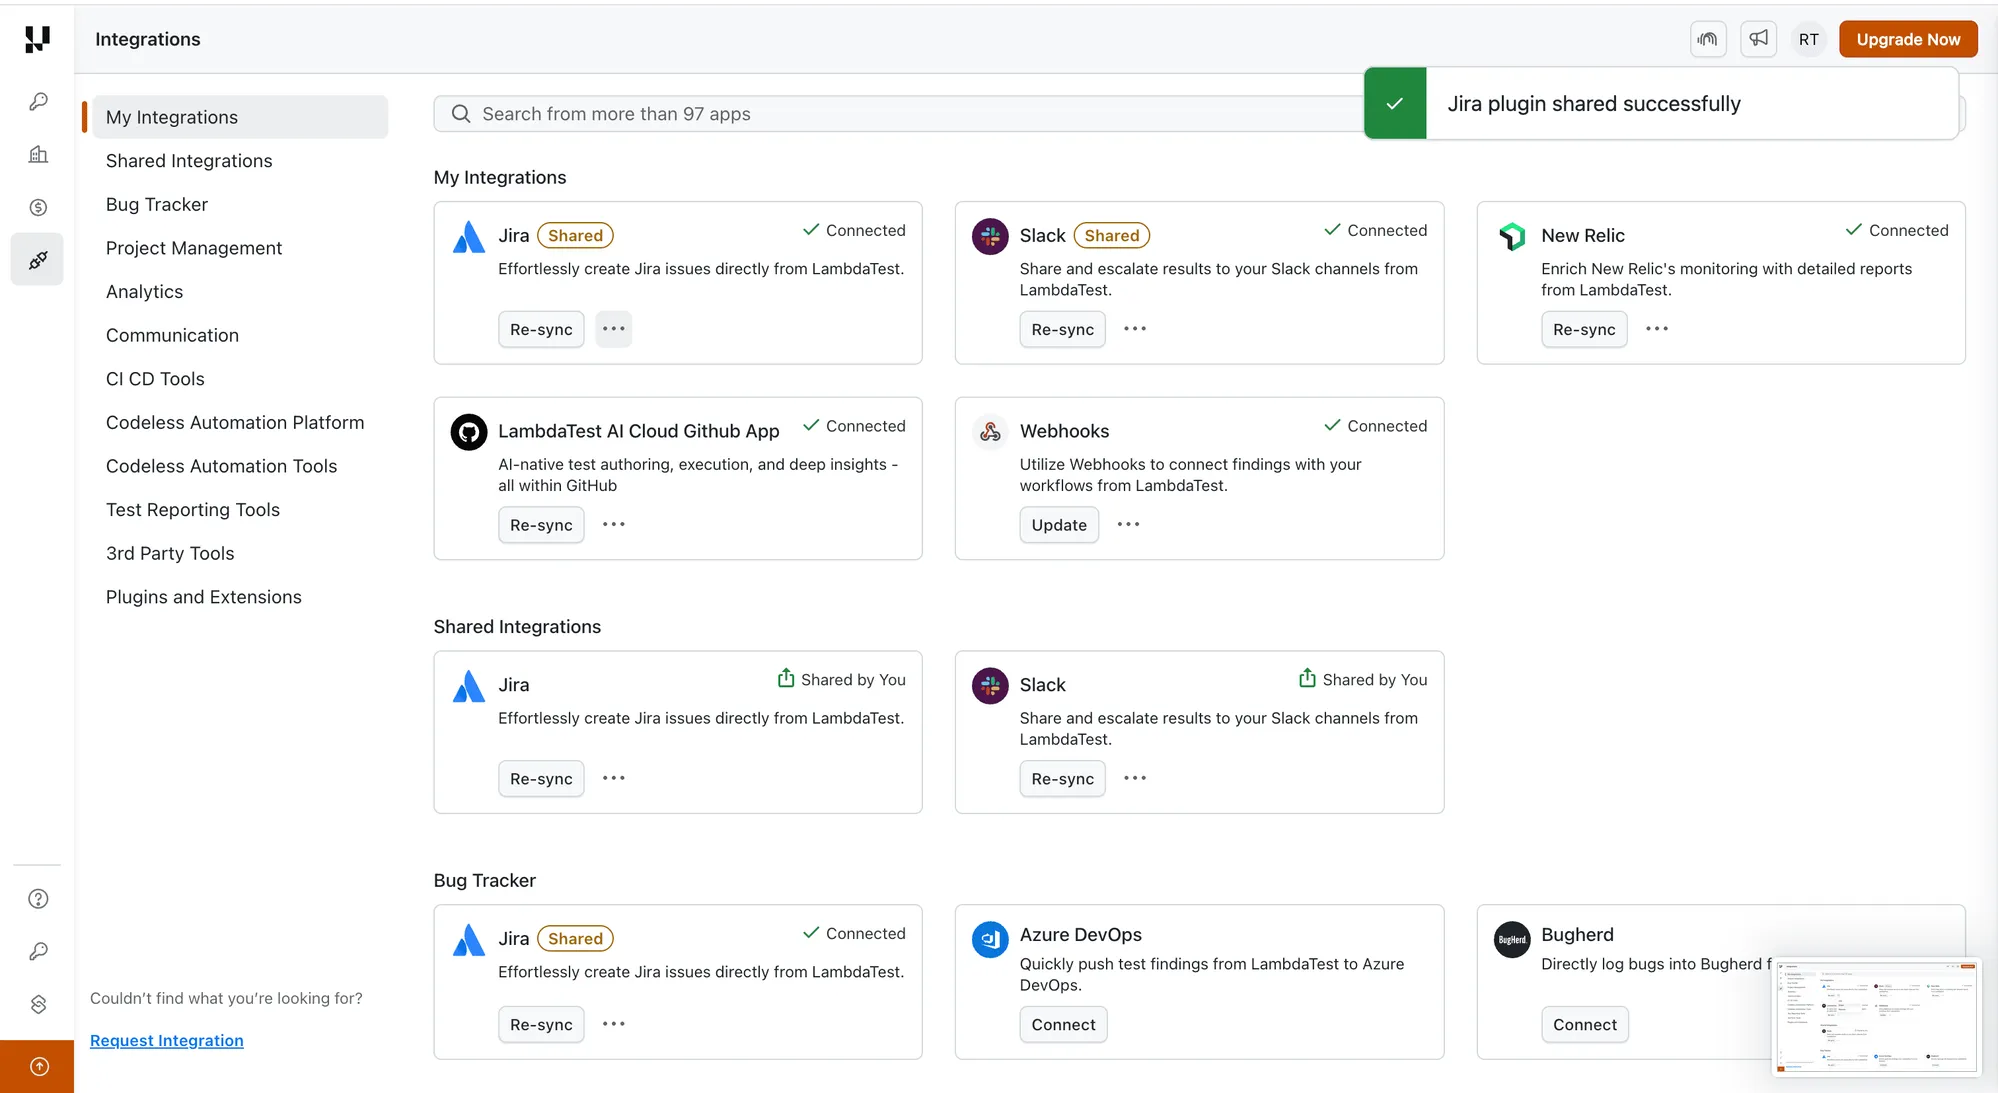Click the Jira logo in Shared Integrations
The width and height of the screenshot is (1998, 1093).
(469, 686)
